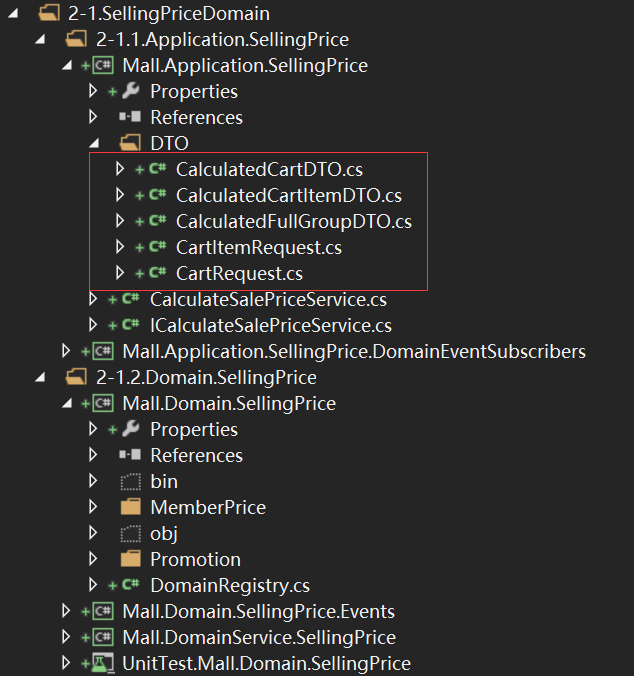
Task: Expand UnitTest.Mall.Domain.SellingPrice project arrow
Action: 66,663
